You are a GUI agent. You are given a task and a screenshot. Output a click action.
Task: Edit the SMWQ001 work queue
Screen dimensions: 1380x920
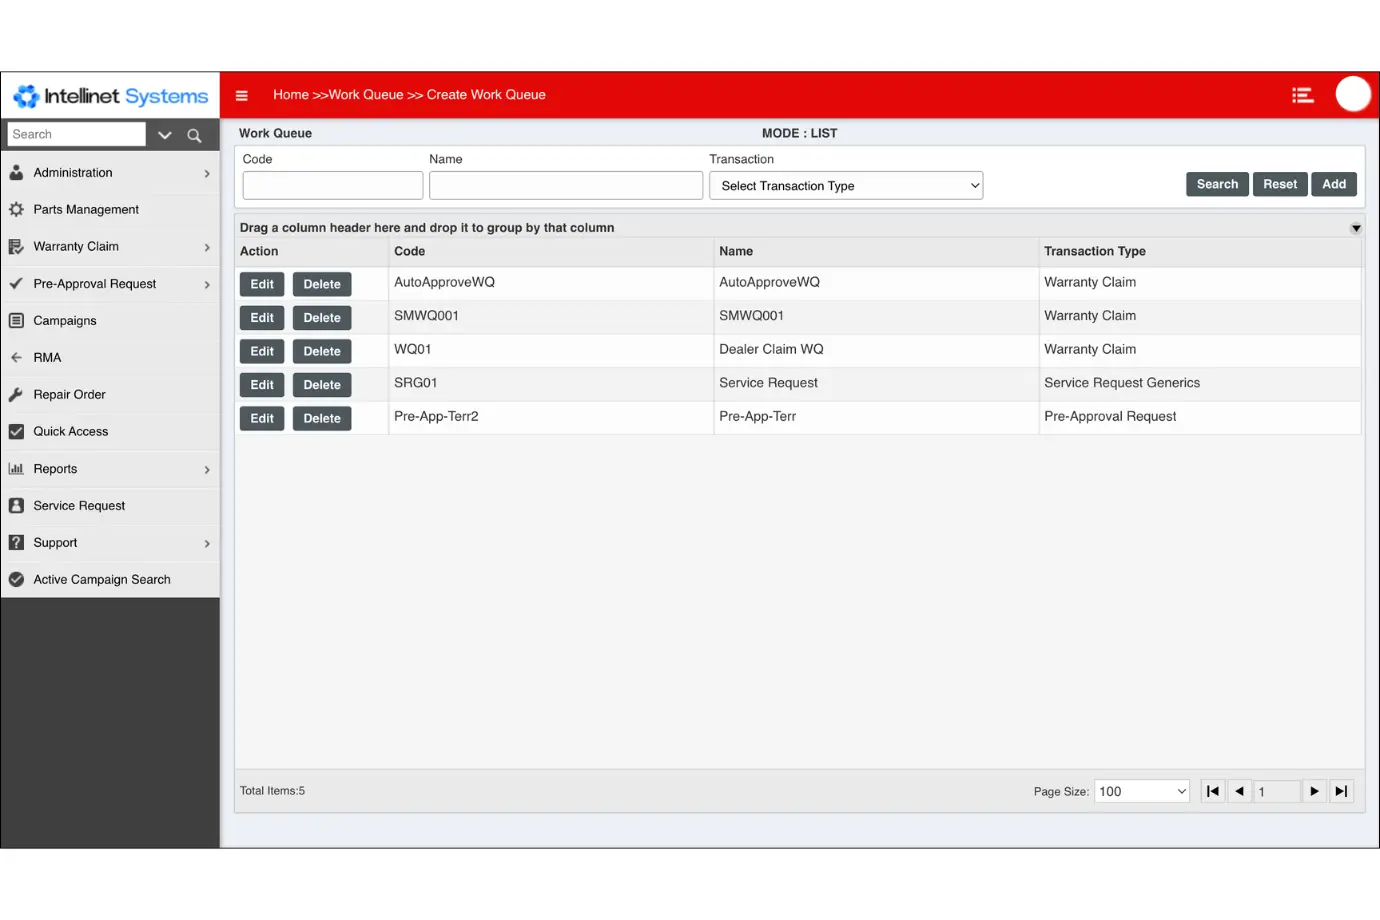[x=262, y=318]
